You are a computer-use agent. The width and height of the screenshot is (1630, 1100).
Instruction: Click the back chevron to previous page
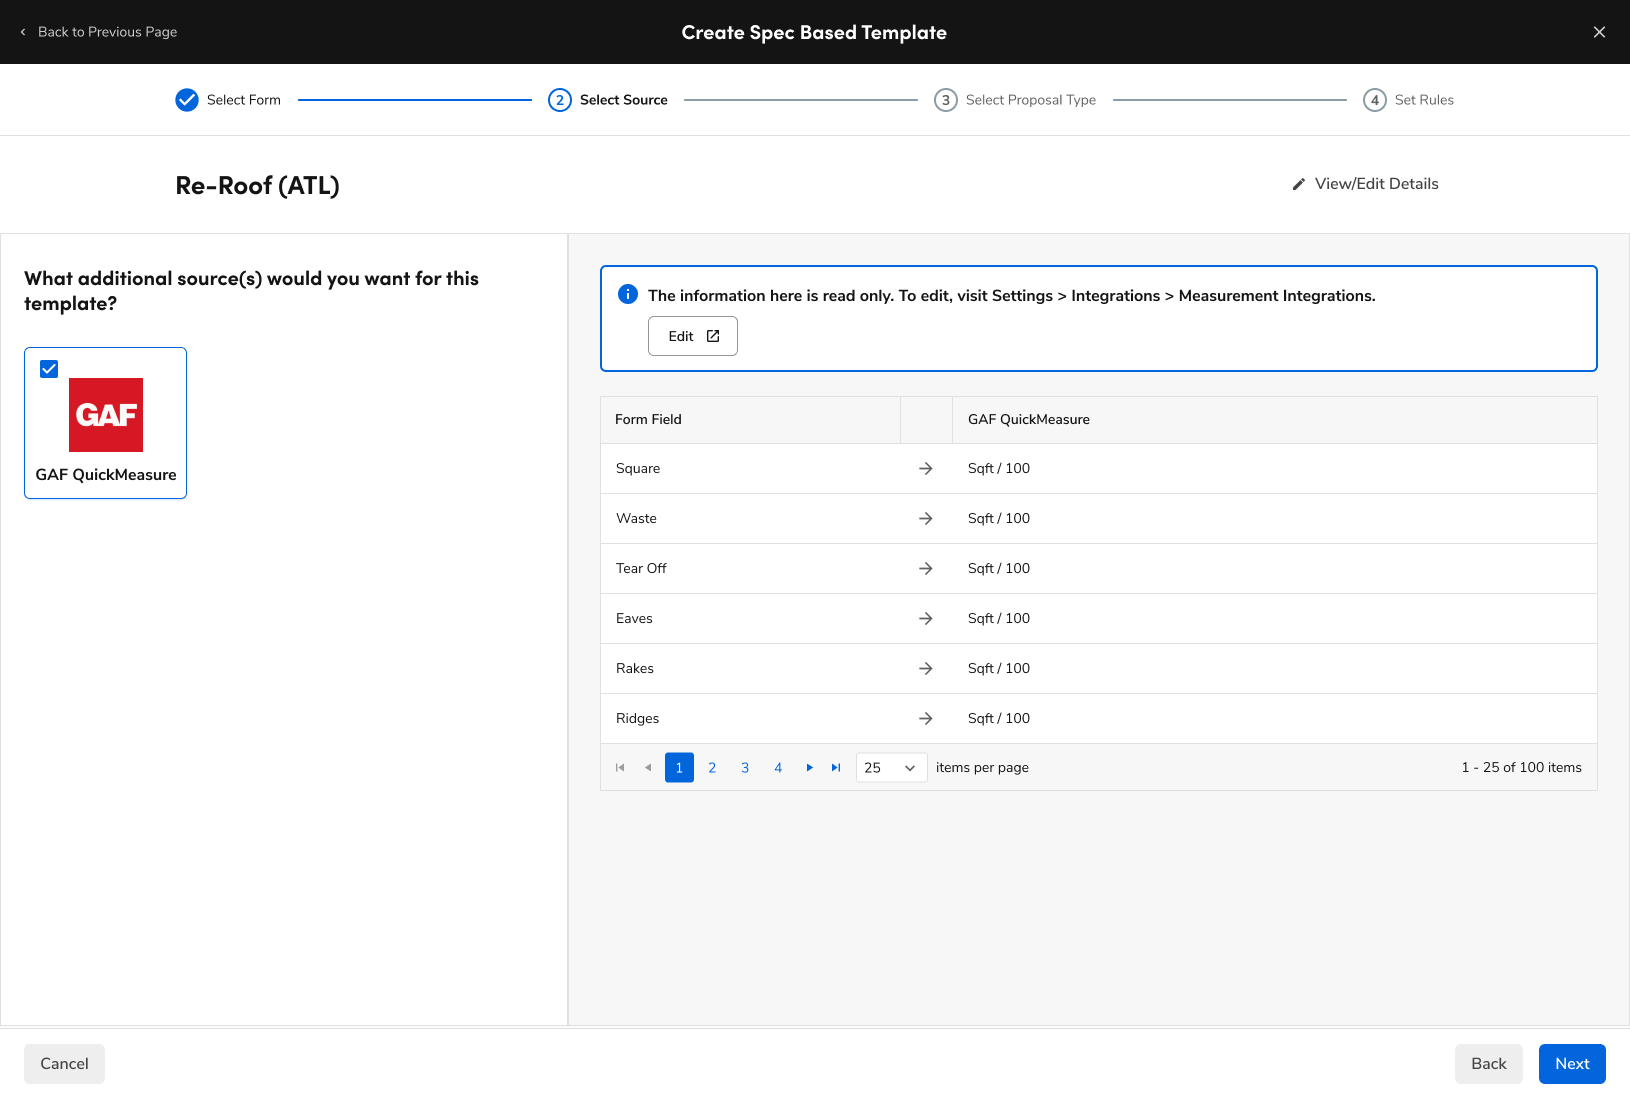pyautogui.click(x=22, y=32)
